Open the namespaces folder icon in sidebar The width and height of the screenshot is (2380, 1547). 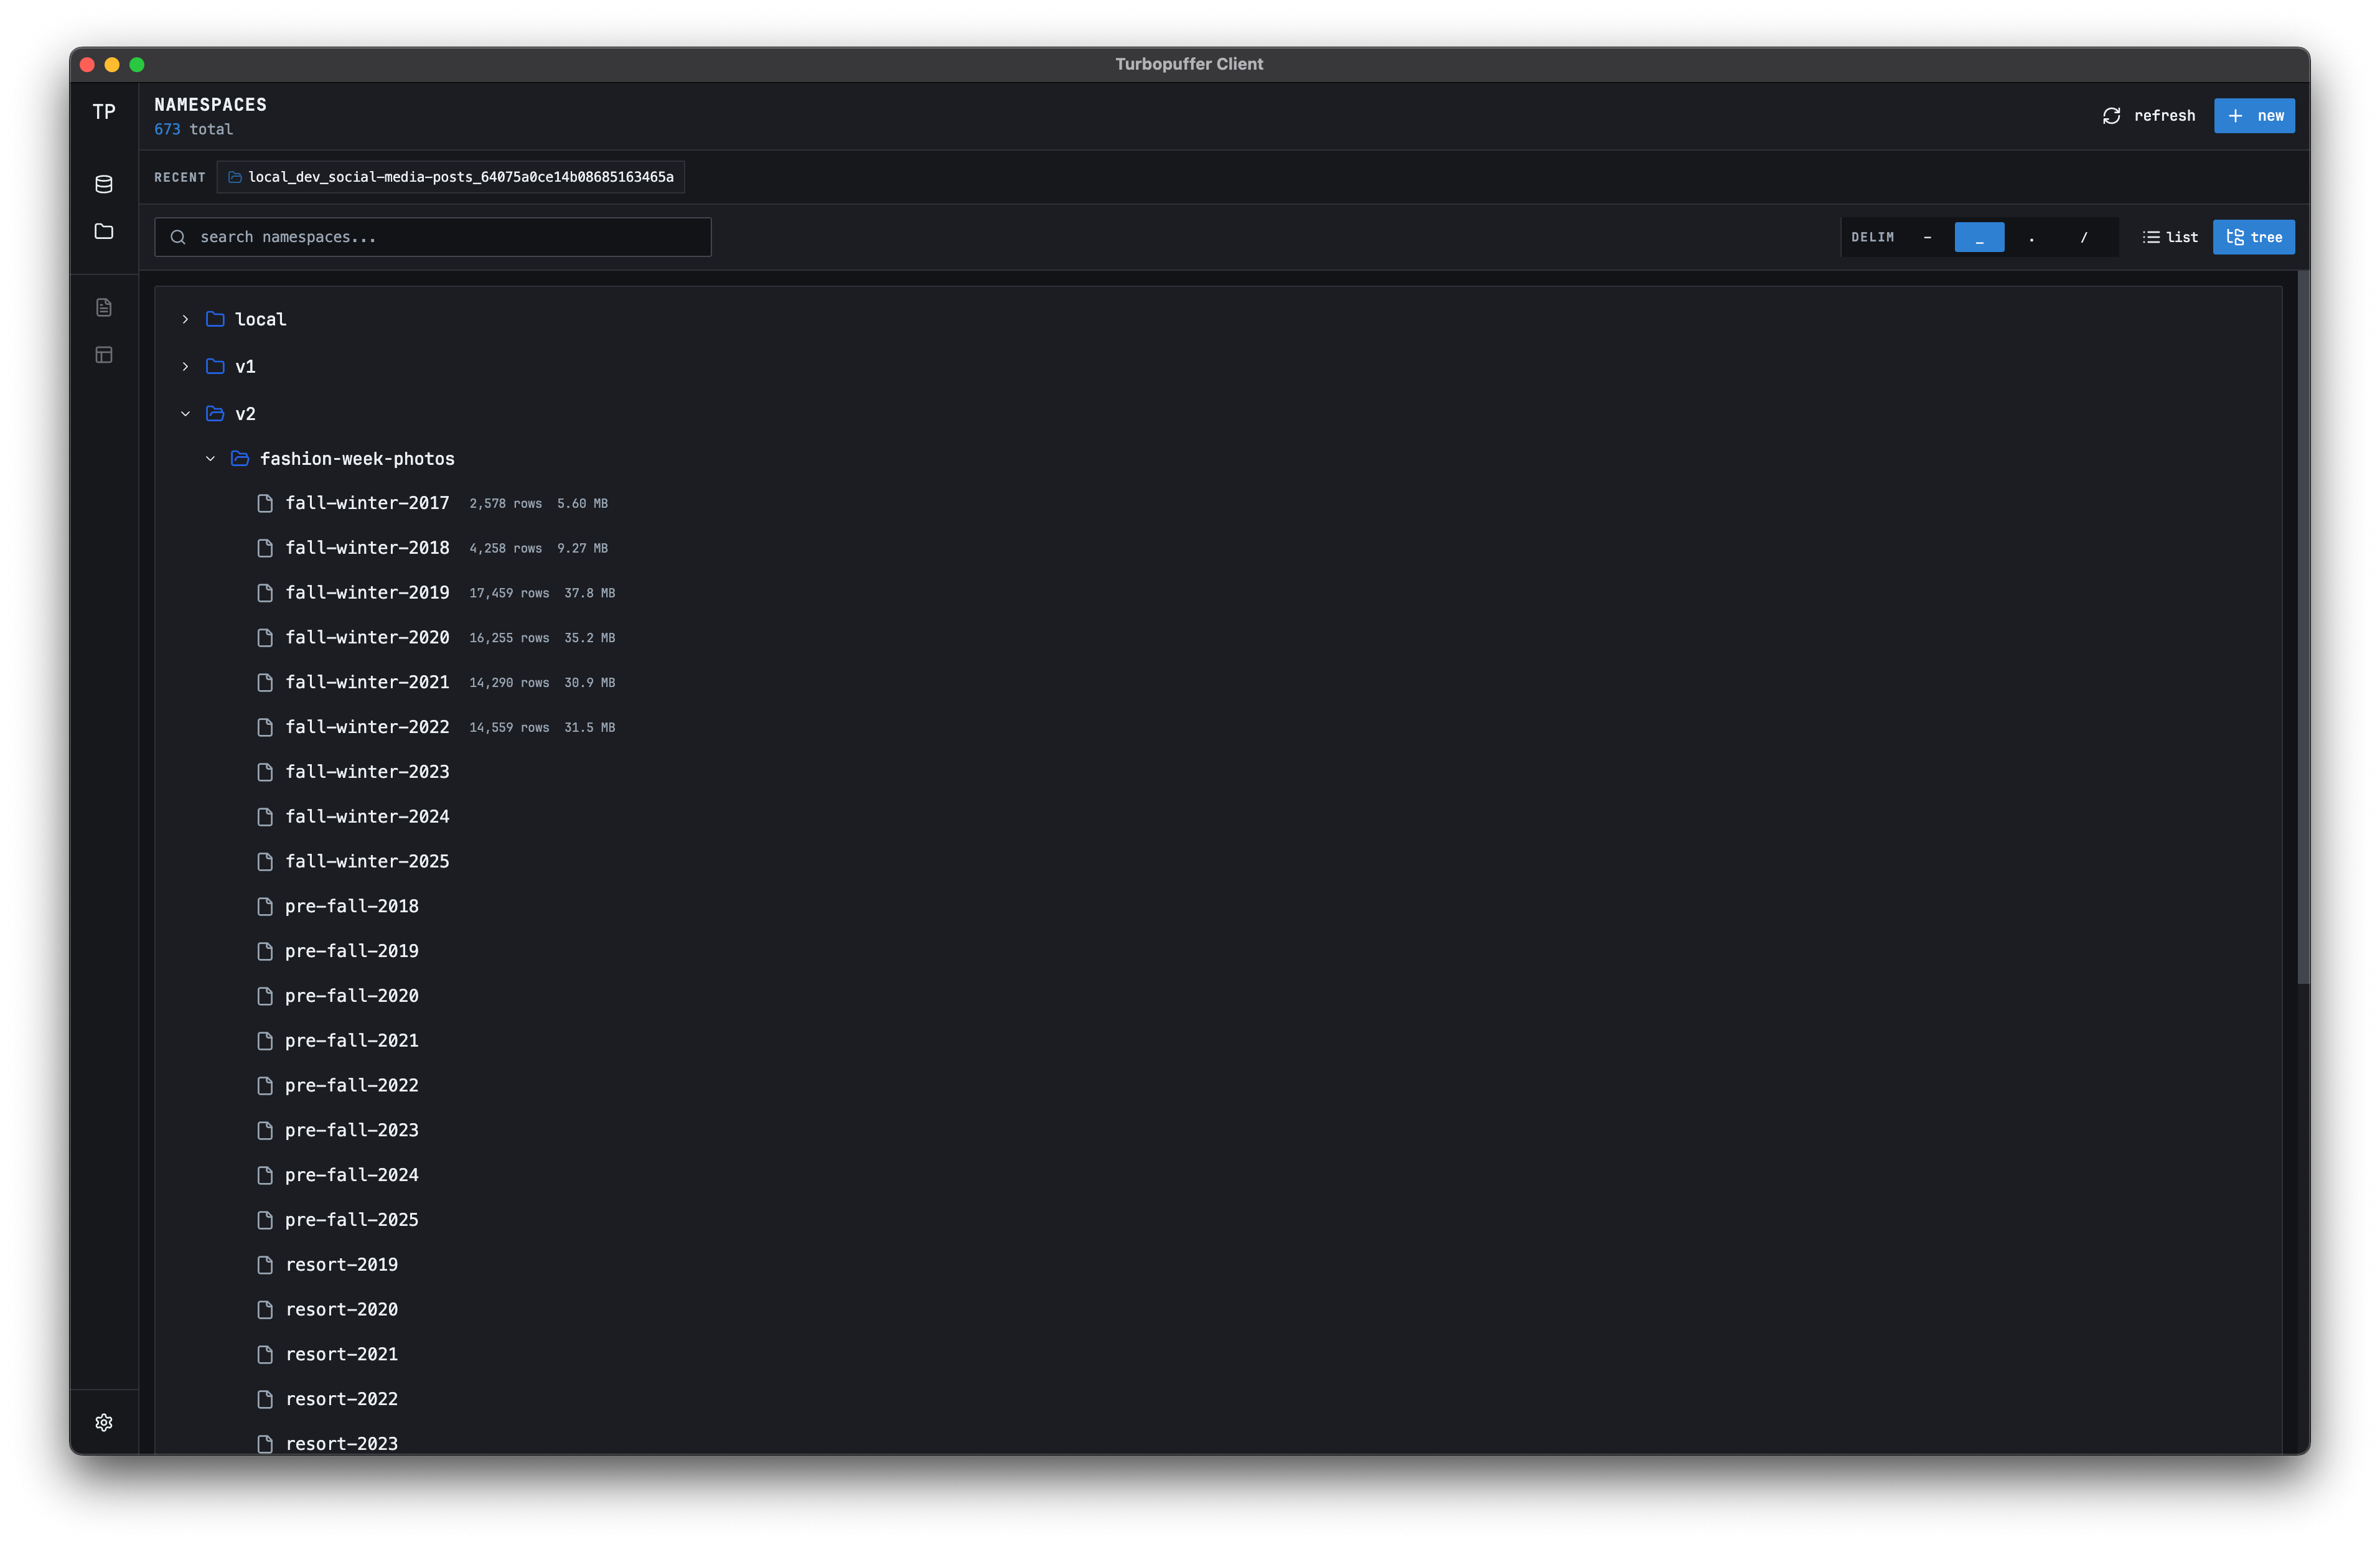[x=104, y=231]
